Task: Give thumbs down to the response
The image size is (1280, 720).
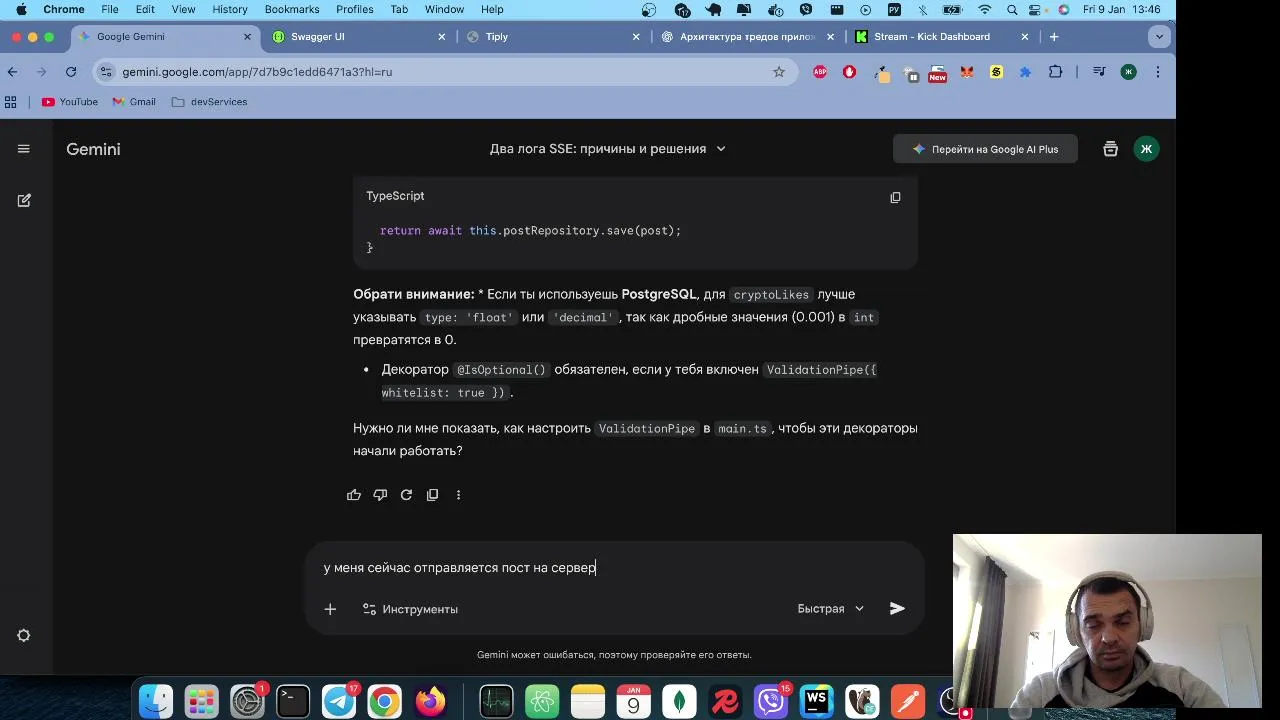Action: click(x=380, y=495)
